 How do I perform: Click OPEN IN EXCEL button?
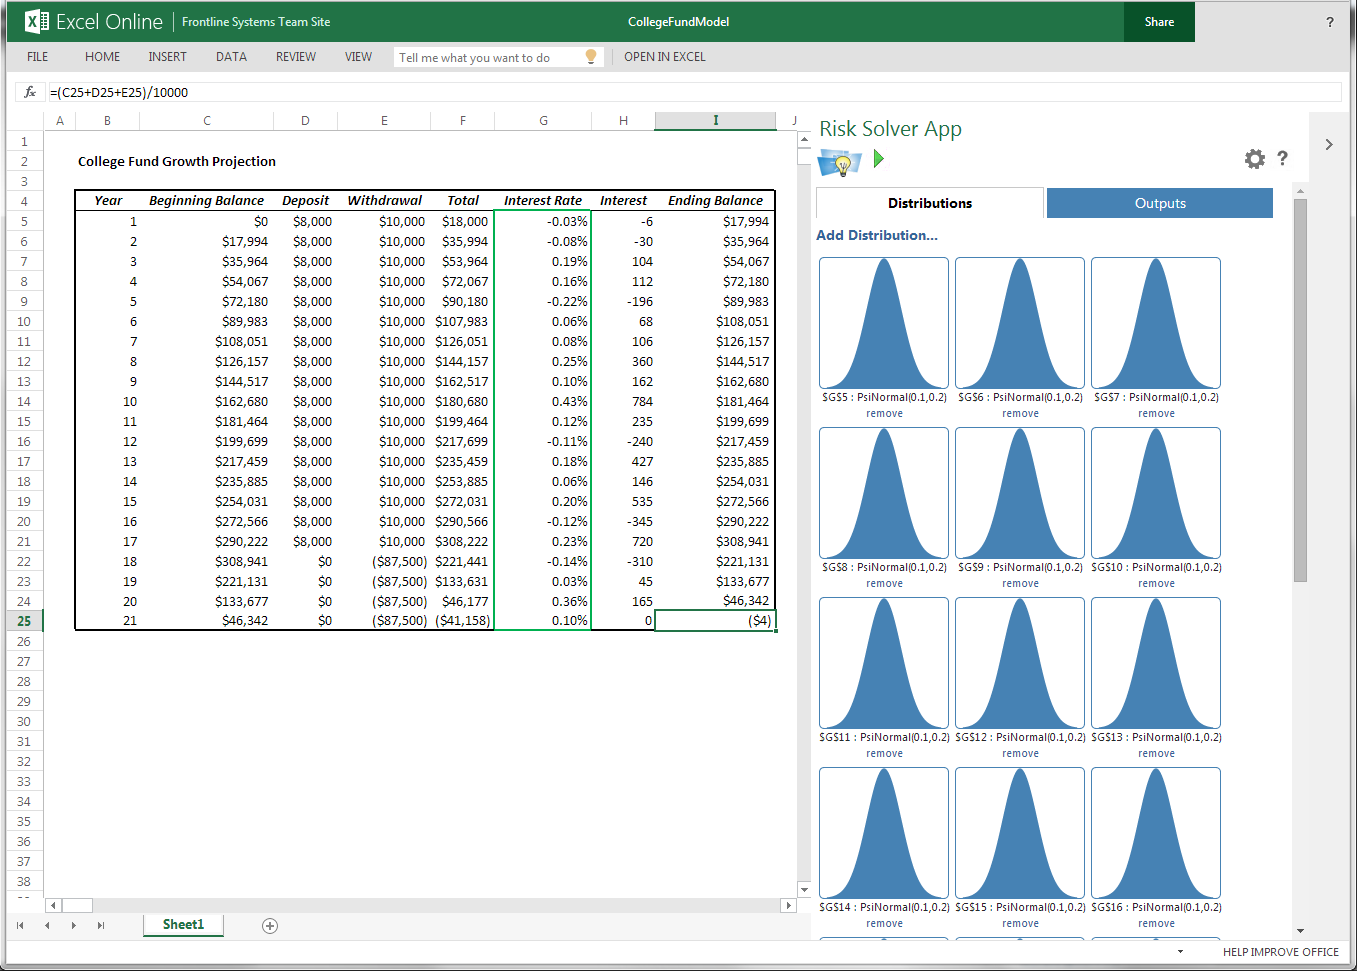coord(664,57)
